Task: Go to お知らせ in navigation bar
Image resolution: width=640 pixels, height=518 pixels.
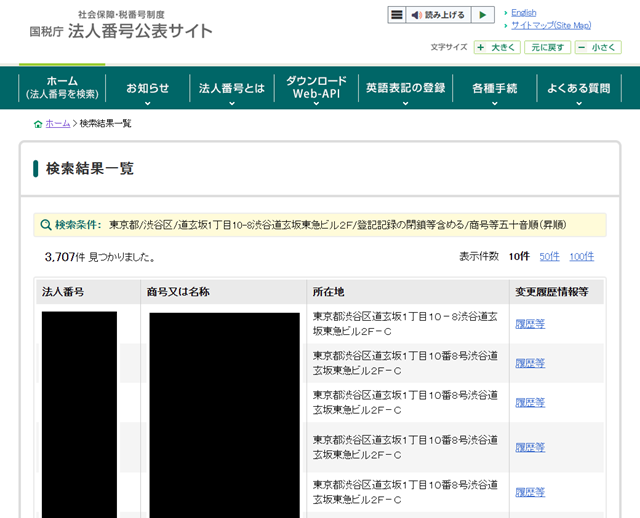Action: [148, 88]
